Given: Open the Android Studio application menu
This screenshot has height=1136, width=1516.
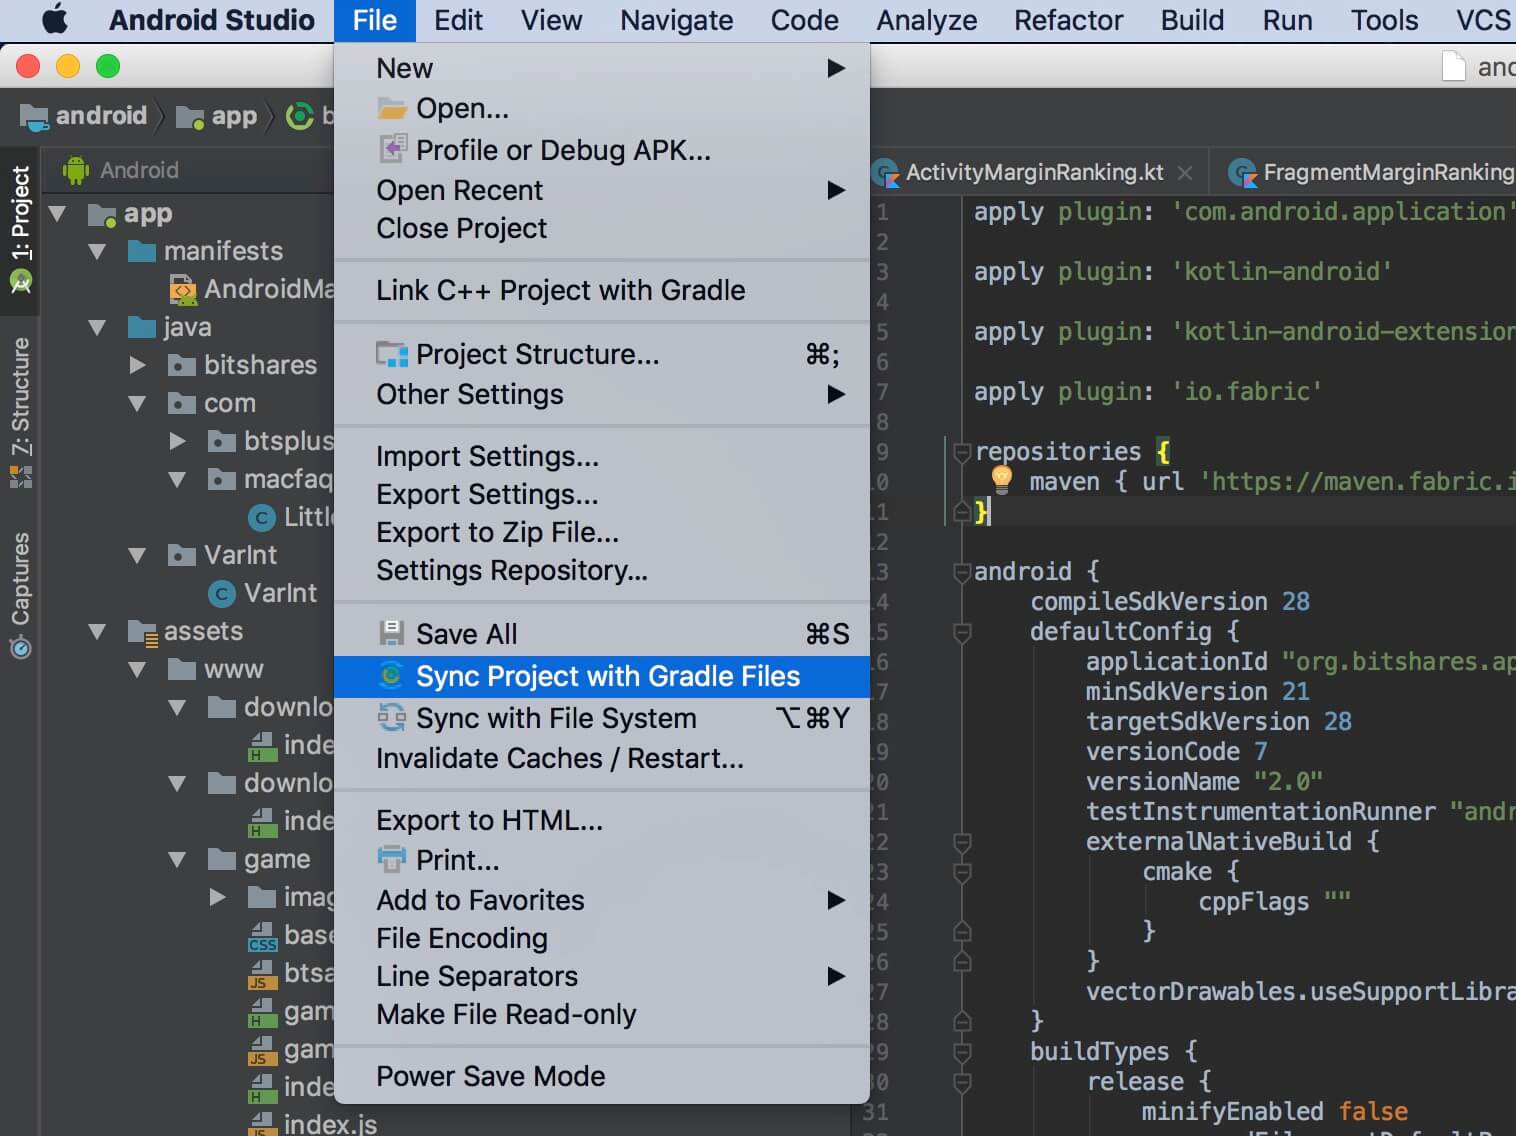Looking at the screenshot, I should pyautogui.click(x=211, y=20).
